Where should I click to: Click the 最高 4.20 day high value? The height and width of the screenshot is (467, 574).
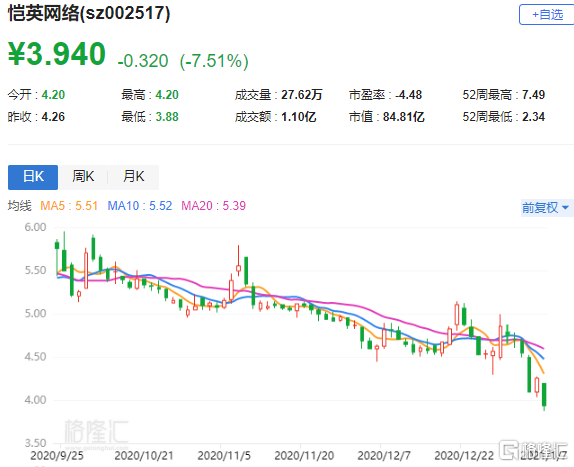pos(167,95)
